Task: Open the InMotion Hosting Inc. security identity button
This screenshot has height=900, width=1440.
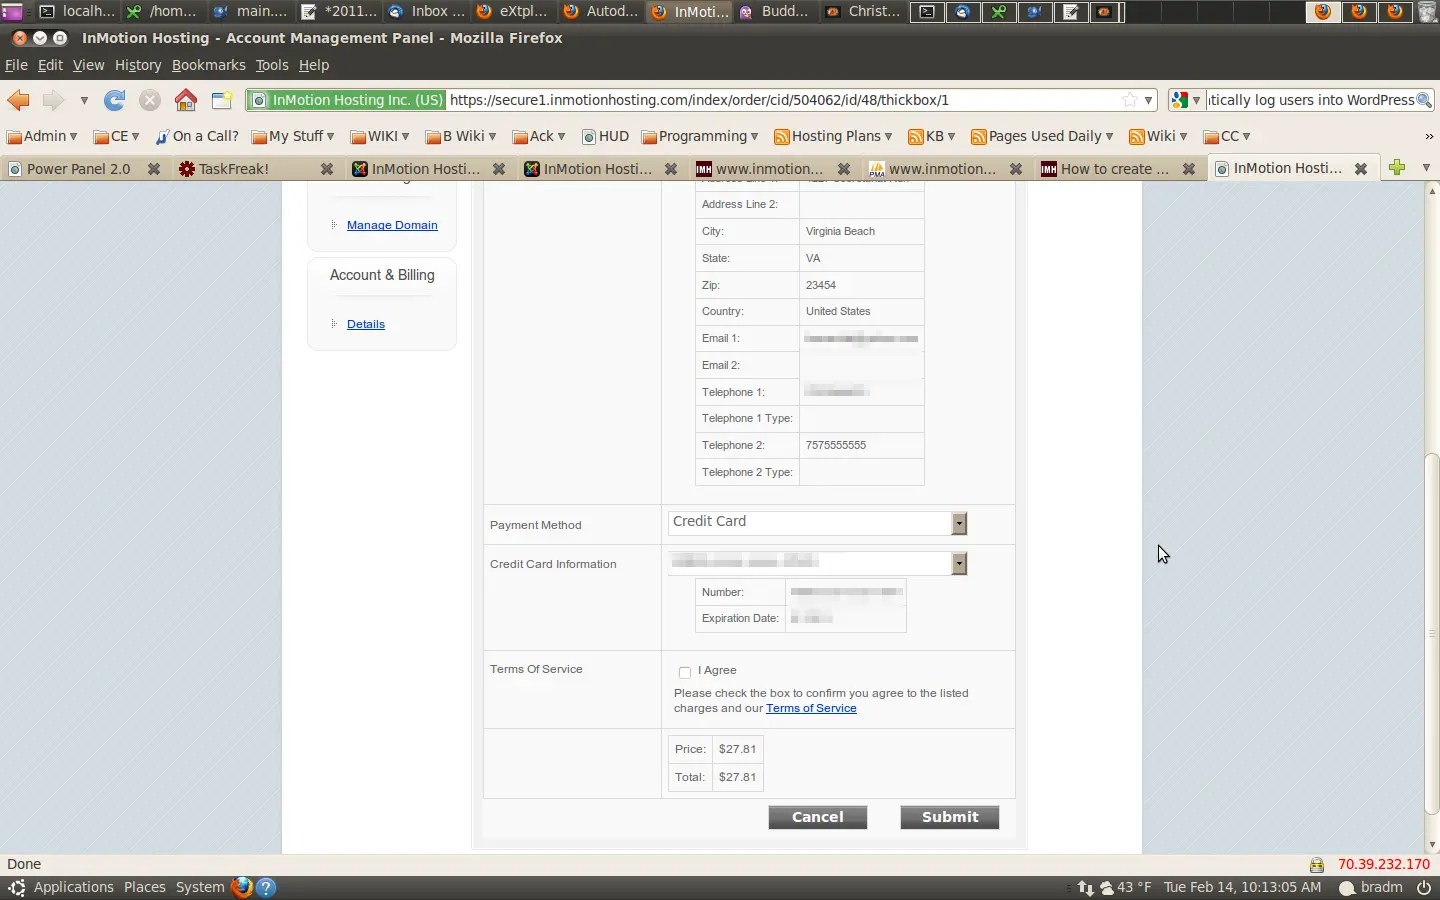Action: tap(345, 100)
